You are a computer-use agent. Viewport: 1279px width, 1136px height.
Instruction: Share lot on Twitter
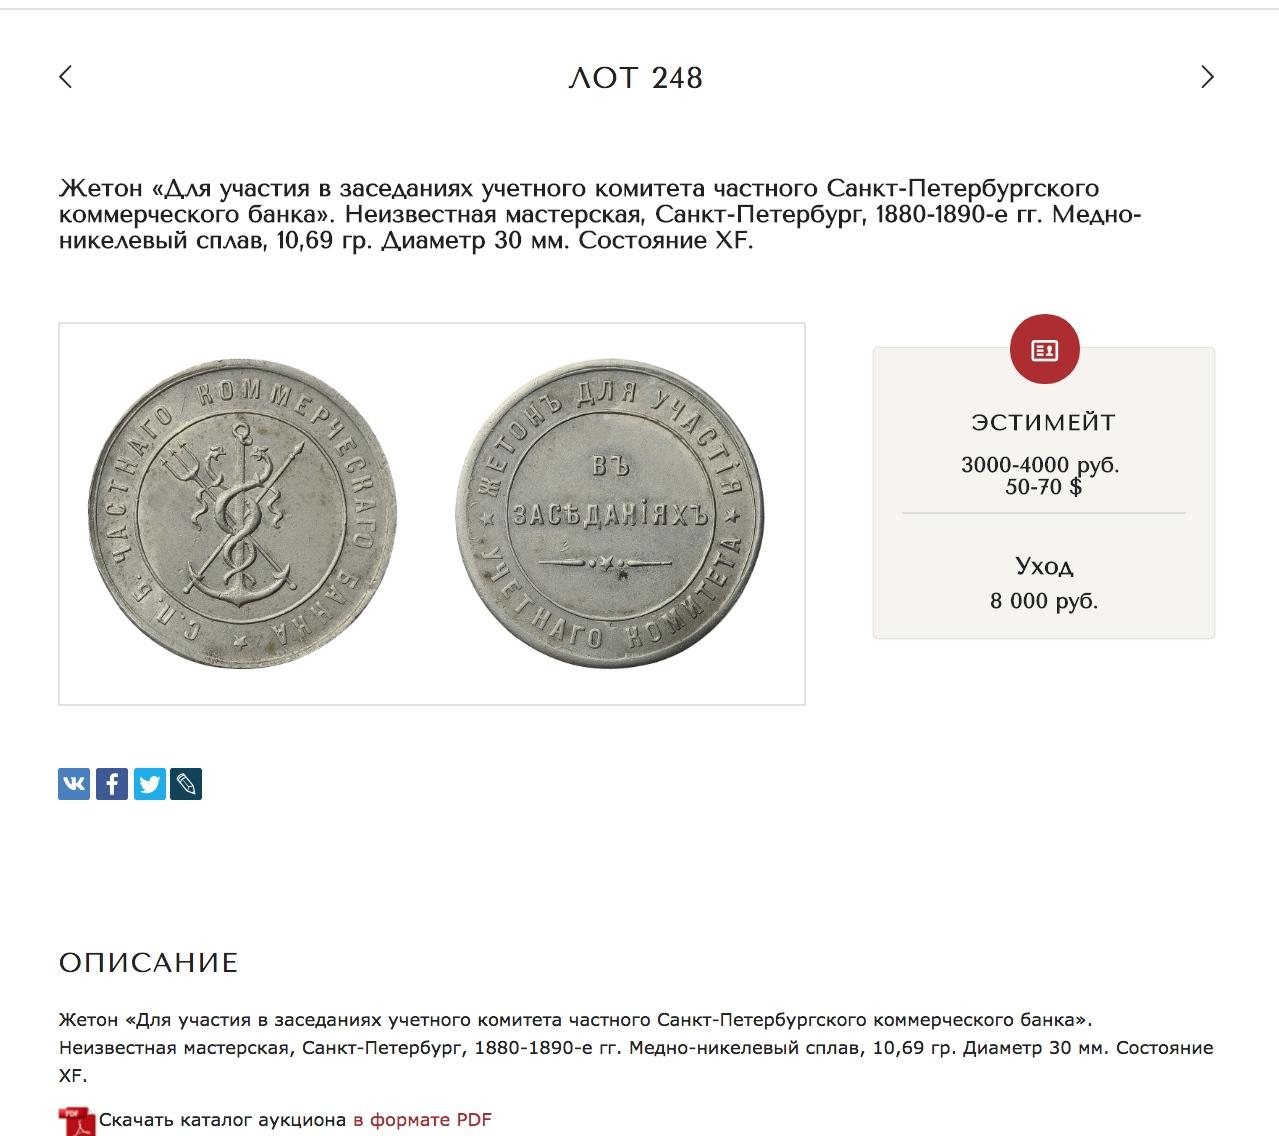point(150,784)
